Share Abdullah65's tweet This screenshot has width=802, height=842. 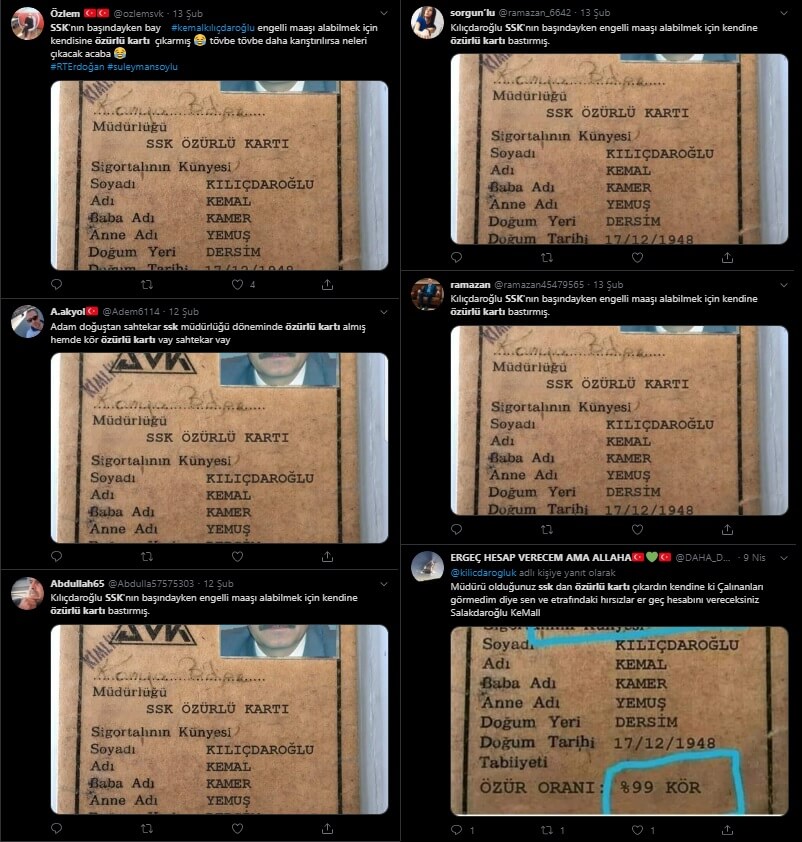[327, 829]
